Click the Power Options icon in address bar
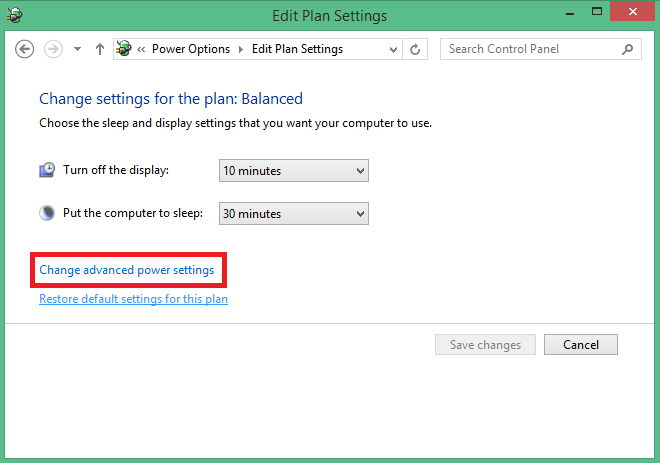660x463 pixels. click(x=125, y=49)
